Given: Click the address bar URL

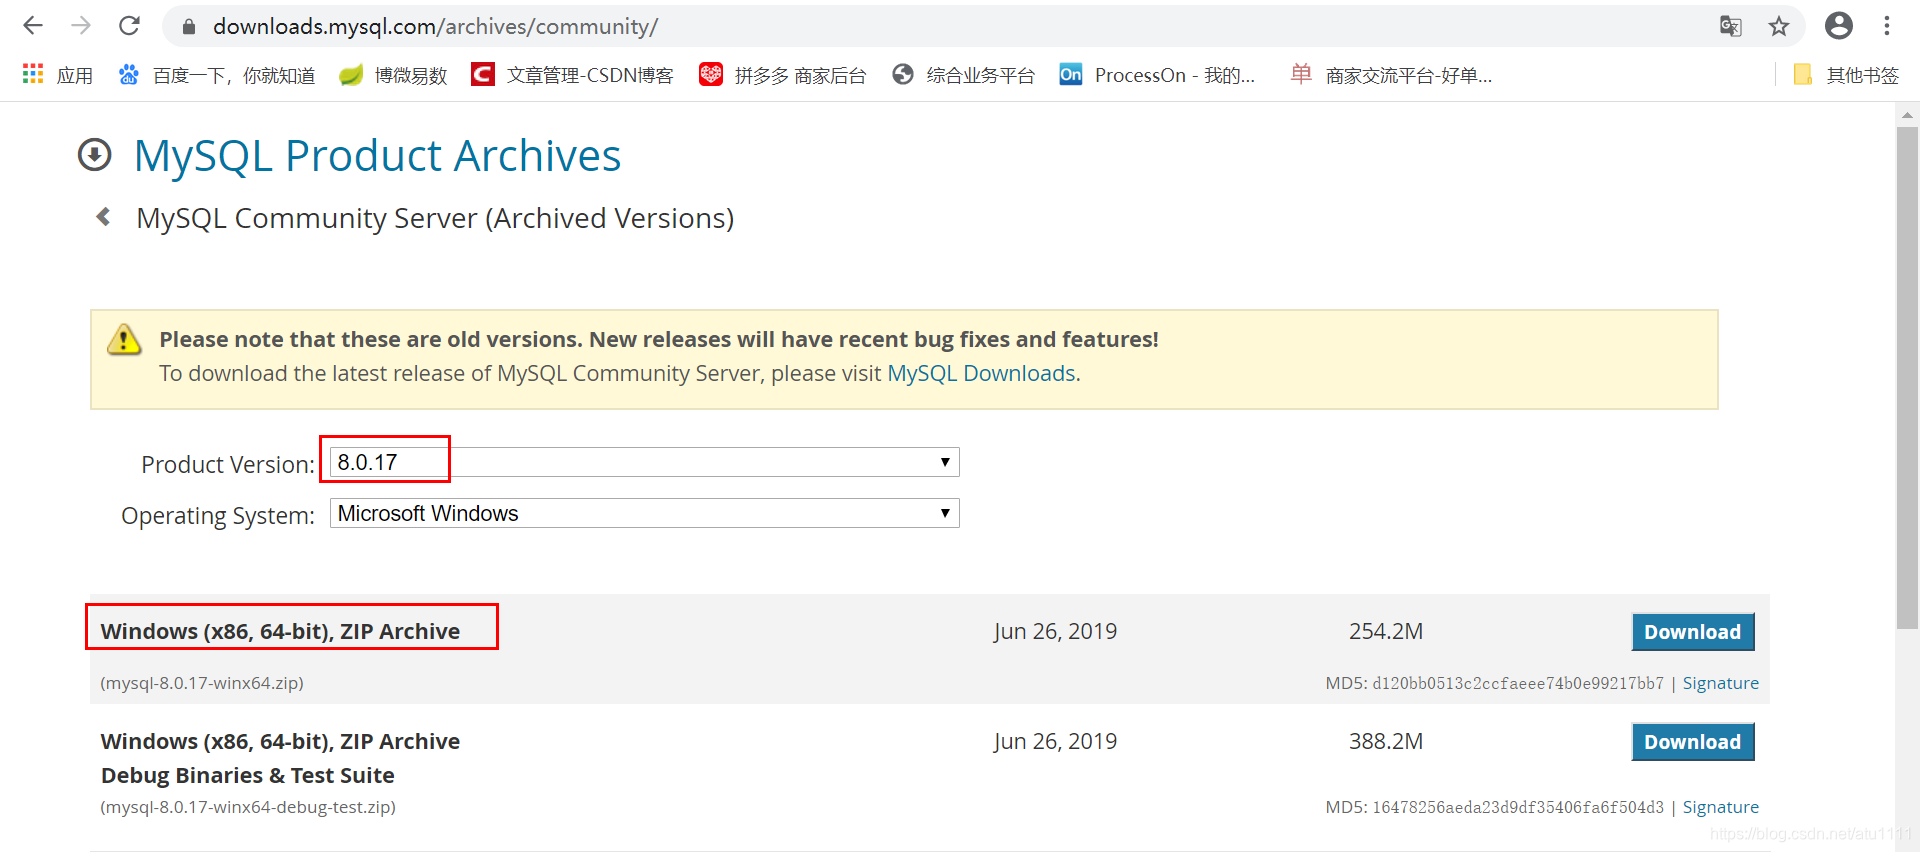Looking at the screenshot, I should click(x=435, y=27).
